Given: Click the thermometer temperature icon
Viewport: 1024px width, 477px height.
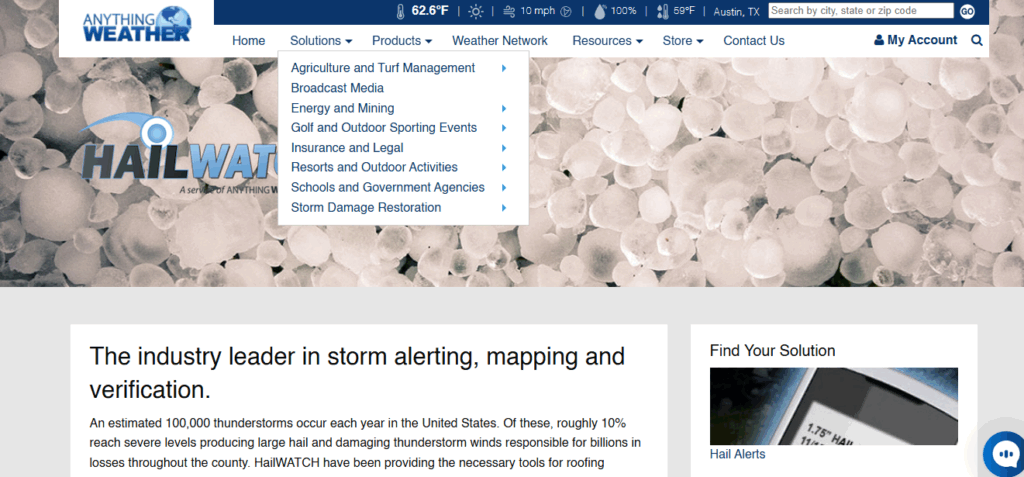Looking at the screenshot, I should (400, 12).
